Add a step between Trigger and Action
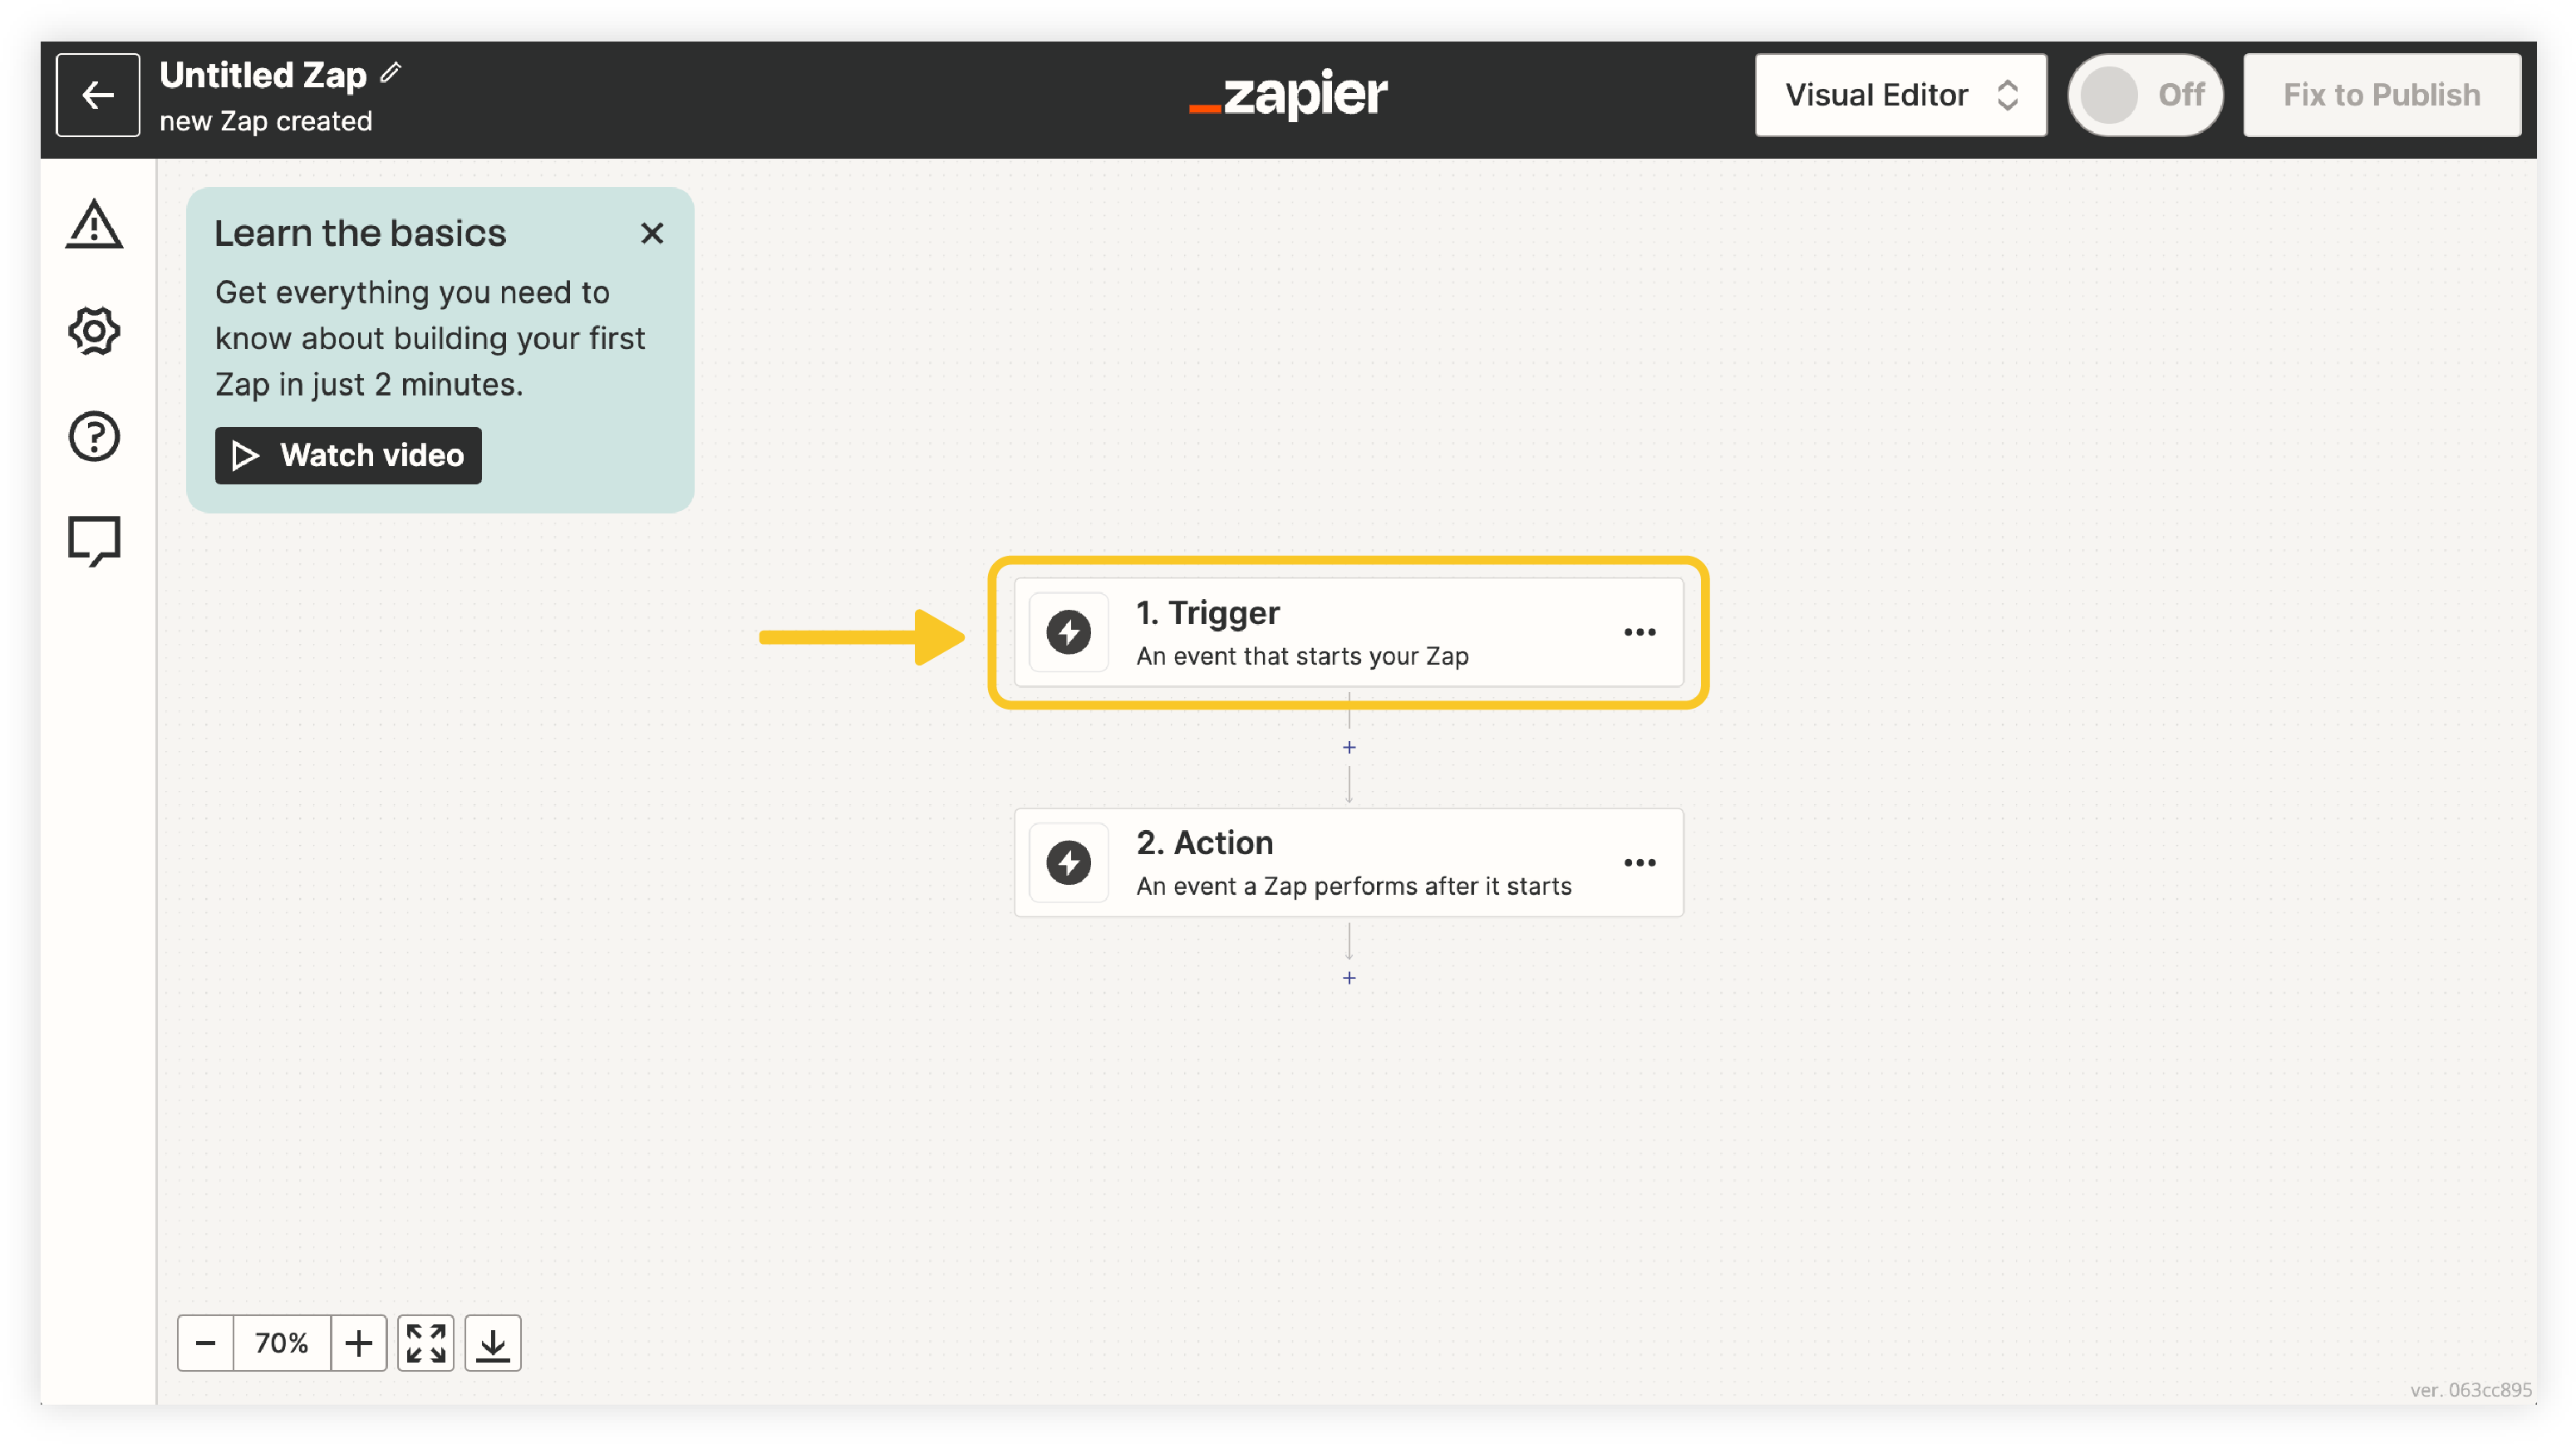Image resolution: width=2576 pixels, height=1444 pixels. 1349,747
